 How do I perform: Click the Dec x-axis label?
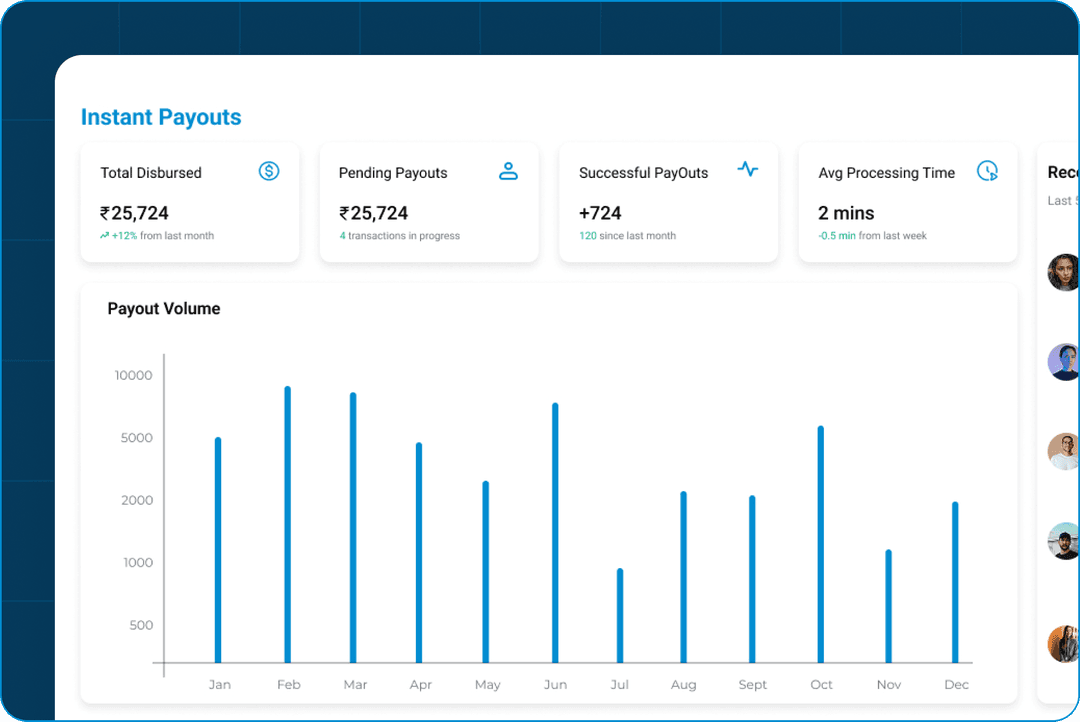956,685
